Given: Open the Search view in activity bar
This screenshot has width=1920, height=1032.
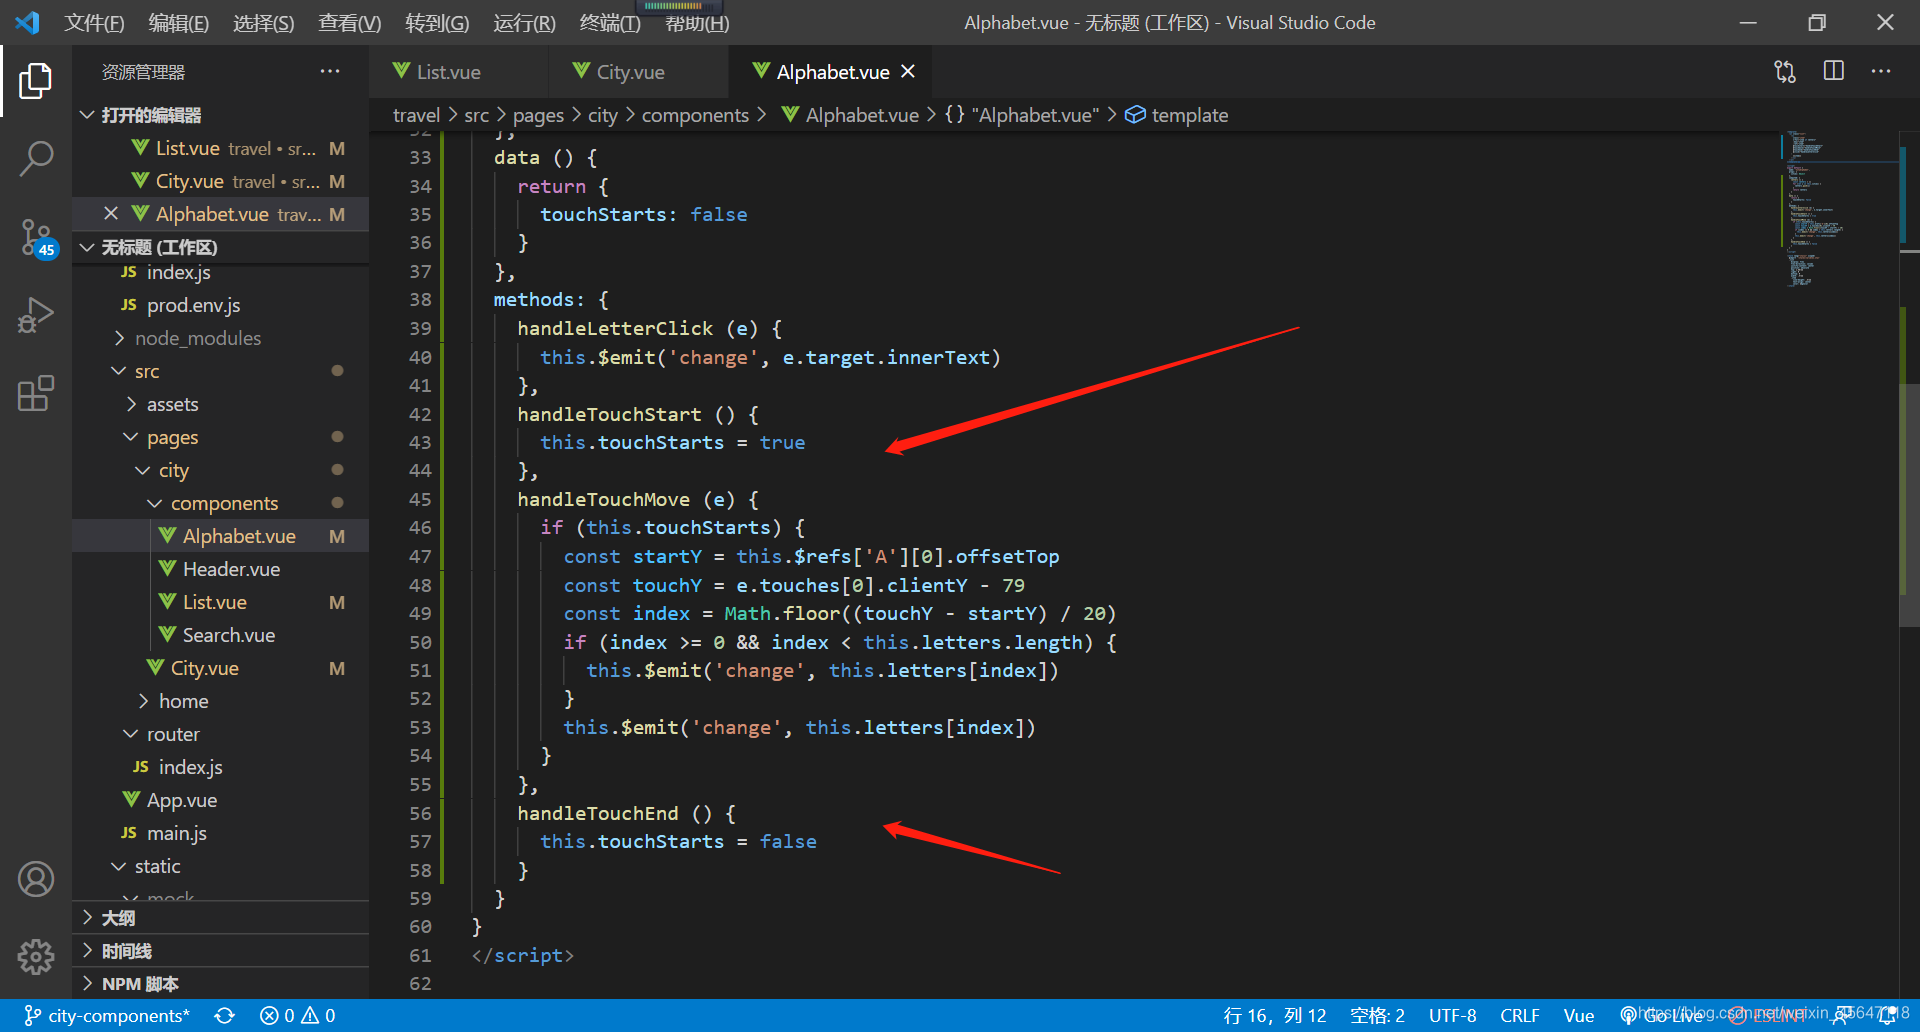Looking at the screenshot, I should click(36, 158).
